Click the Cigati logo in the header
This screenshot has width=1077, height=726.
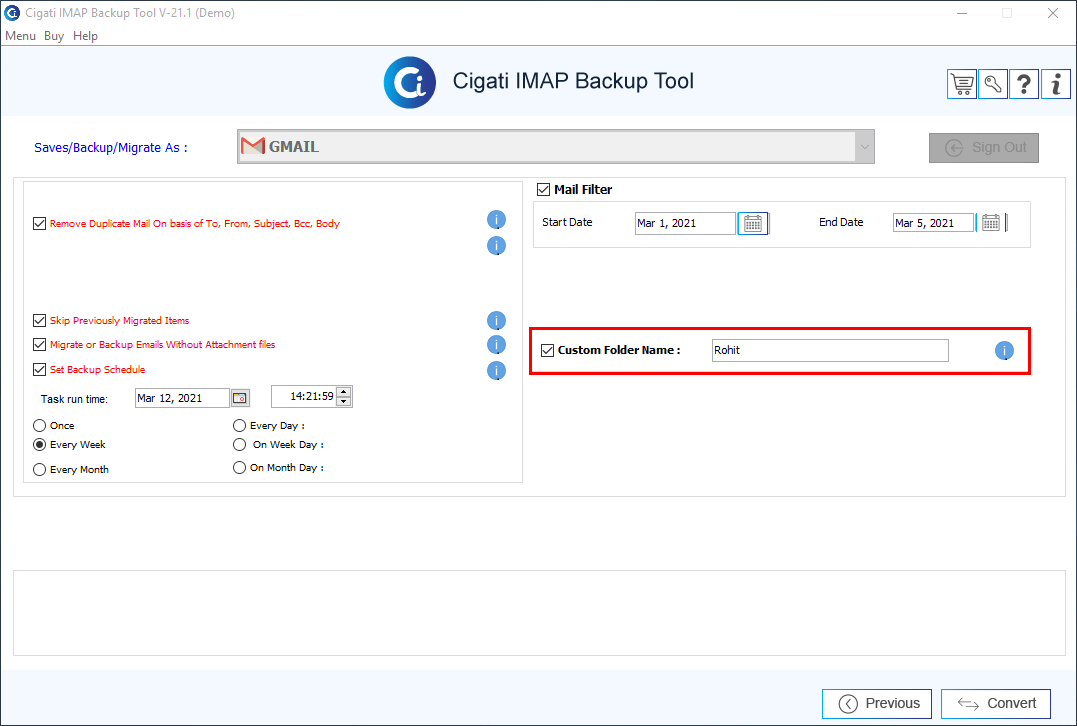click(x=409, y=82)
